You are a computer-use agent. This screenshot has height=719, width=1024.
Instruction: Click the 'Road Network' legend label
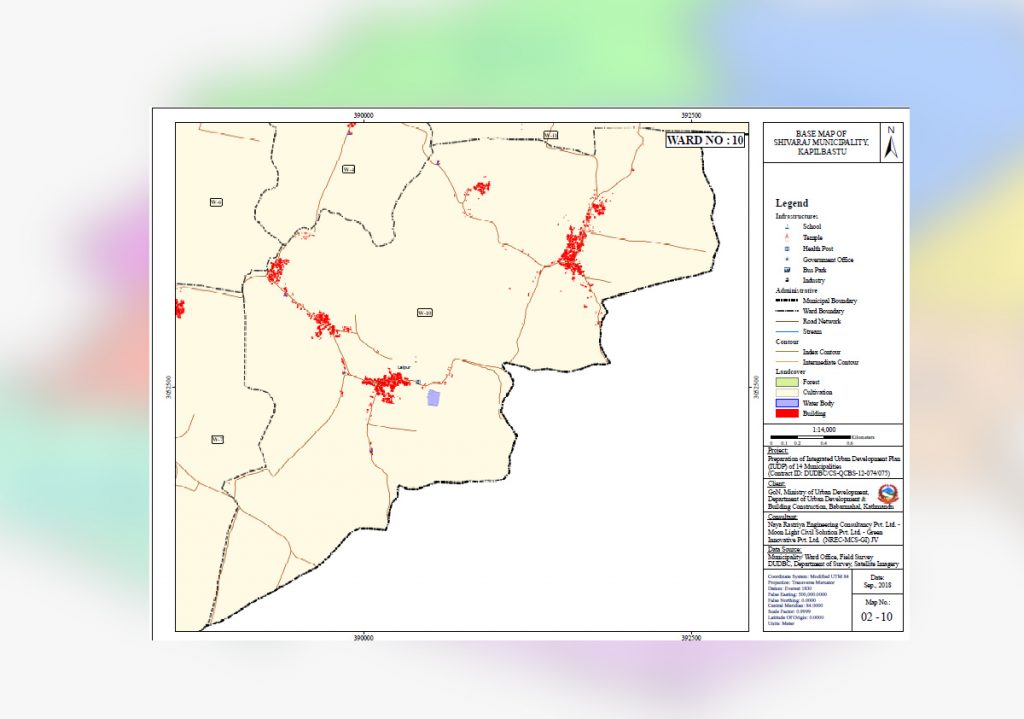click(x=822, y=321)
